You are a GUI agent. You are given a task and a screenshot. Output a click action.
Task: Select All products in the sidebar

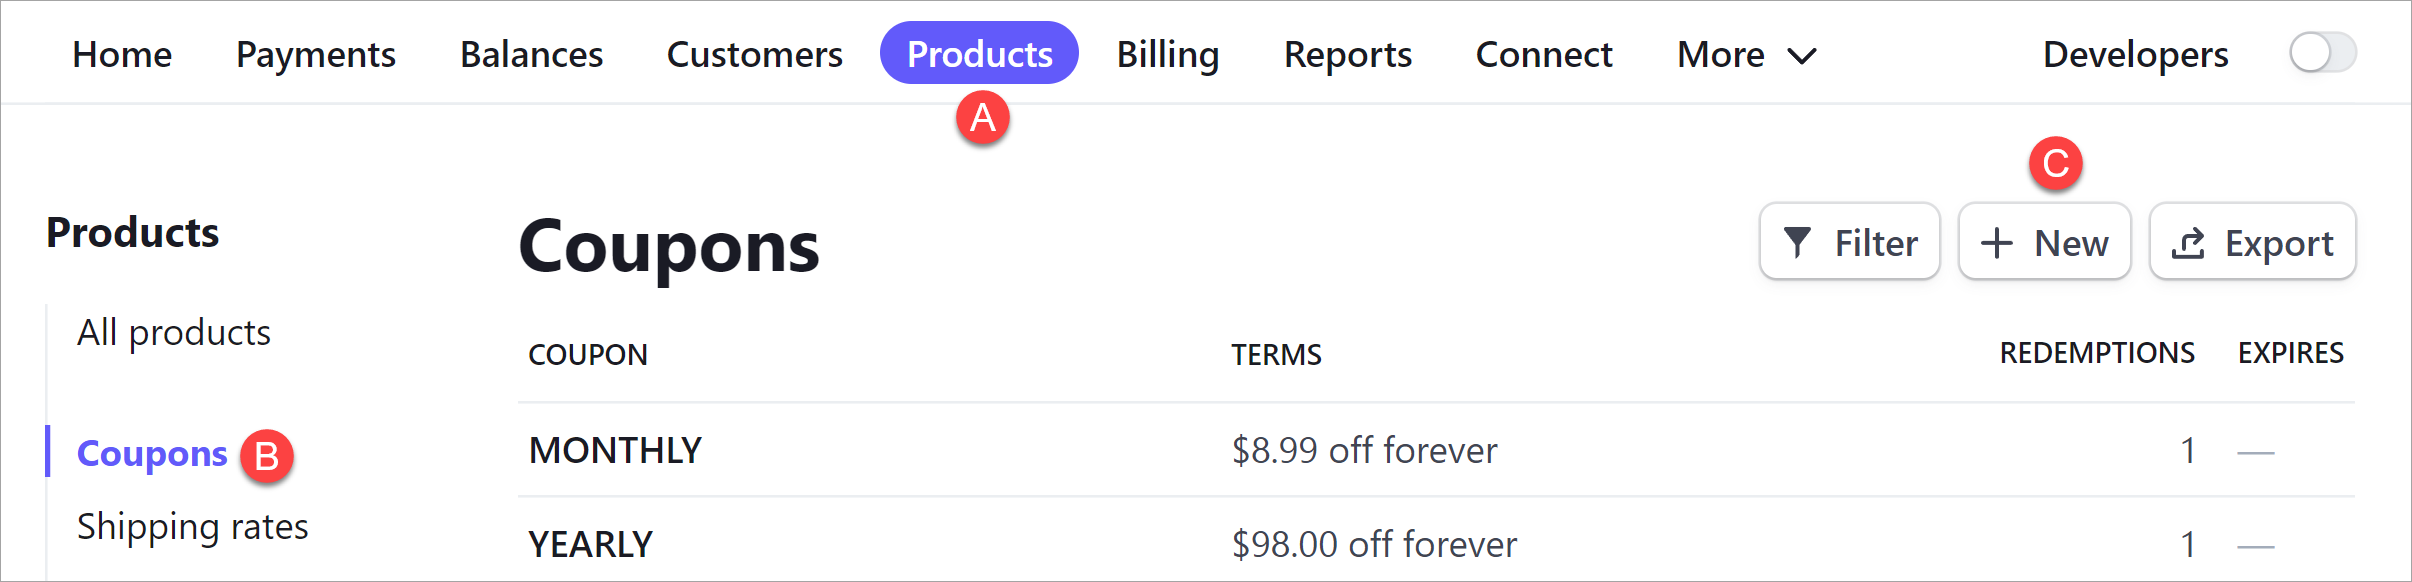(173, 332)
